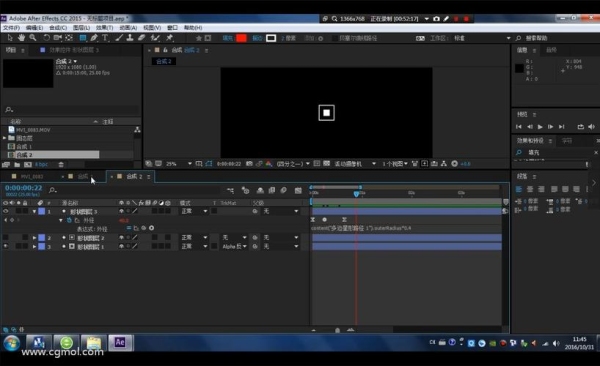
Task: Select the Selection arrow tool
Action: click(10, 38)
